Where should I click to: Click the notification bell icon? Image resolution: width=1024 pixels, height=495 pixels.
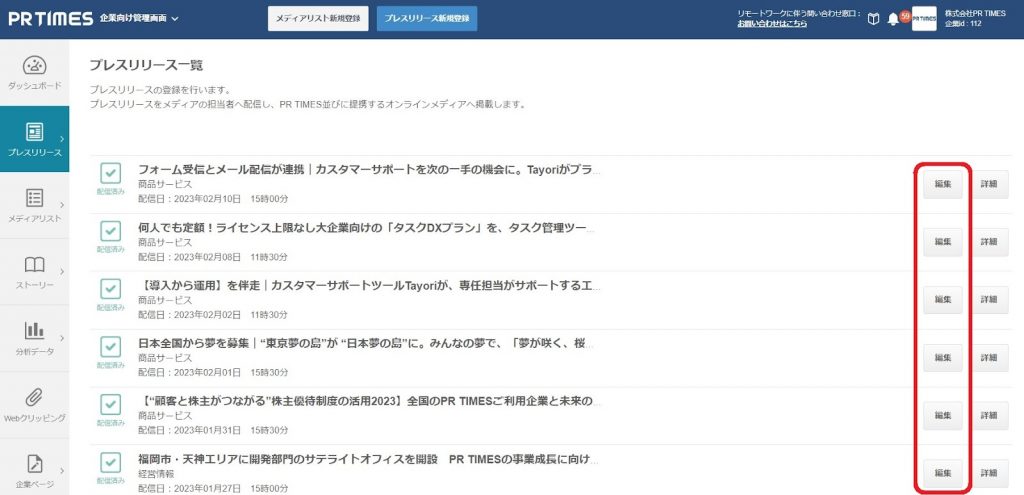tap(893, 20)
